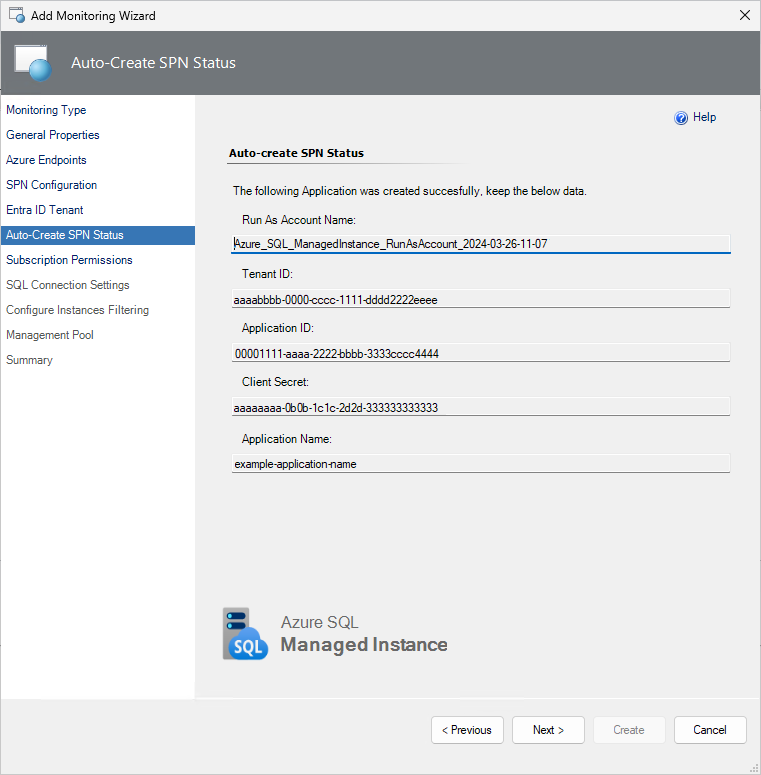Cancel the wizard
This screenshot has height=775, width=761.
click(x=710, y=730)
